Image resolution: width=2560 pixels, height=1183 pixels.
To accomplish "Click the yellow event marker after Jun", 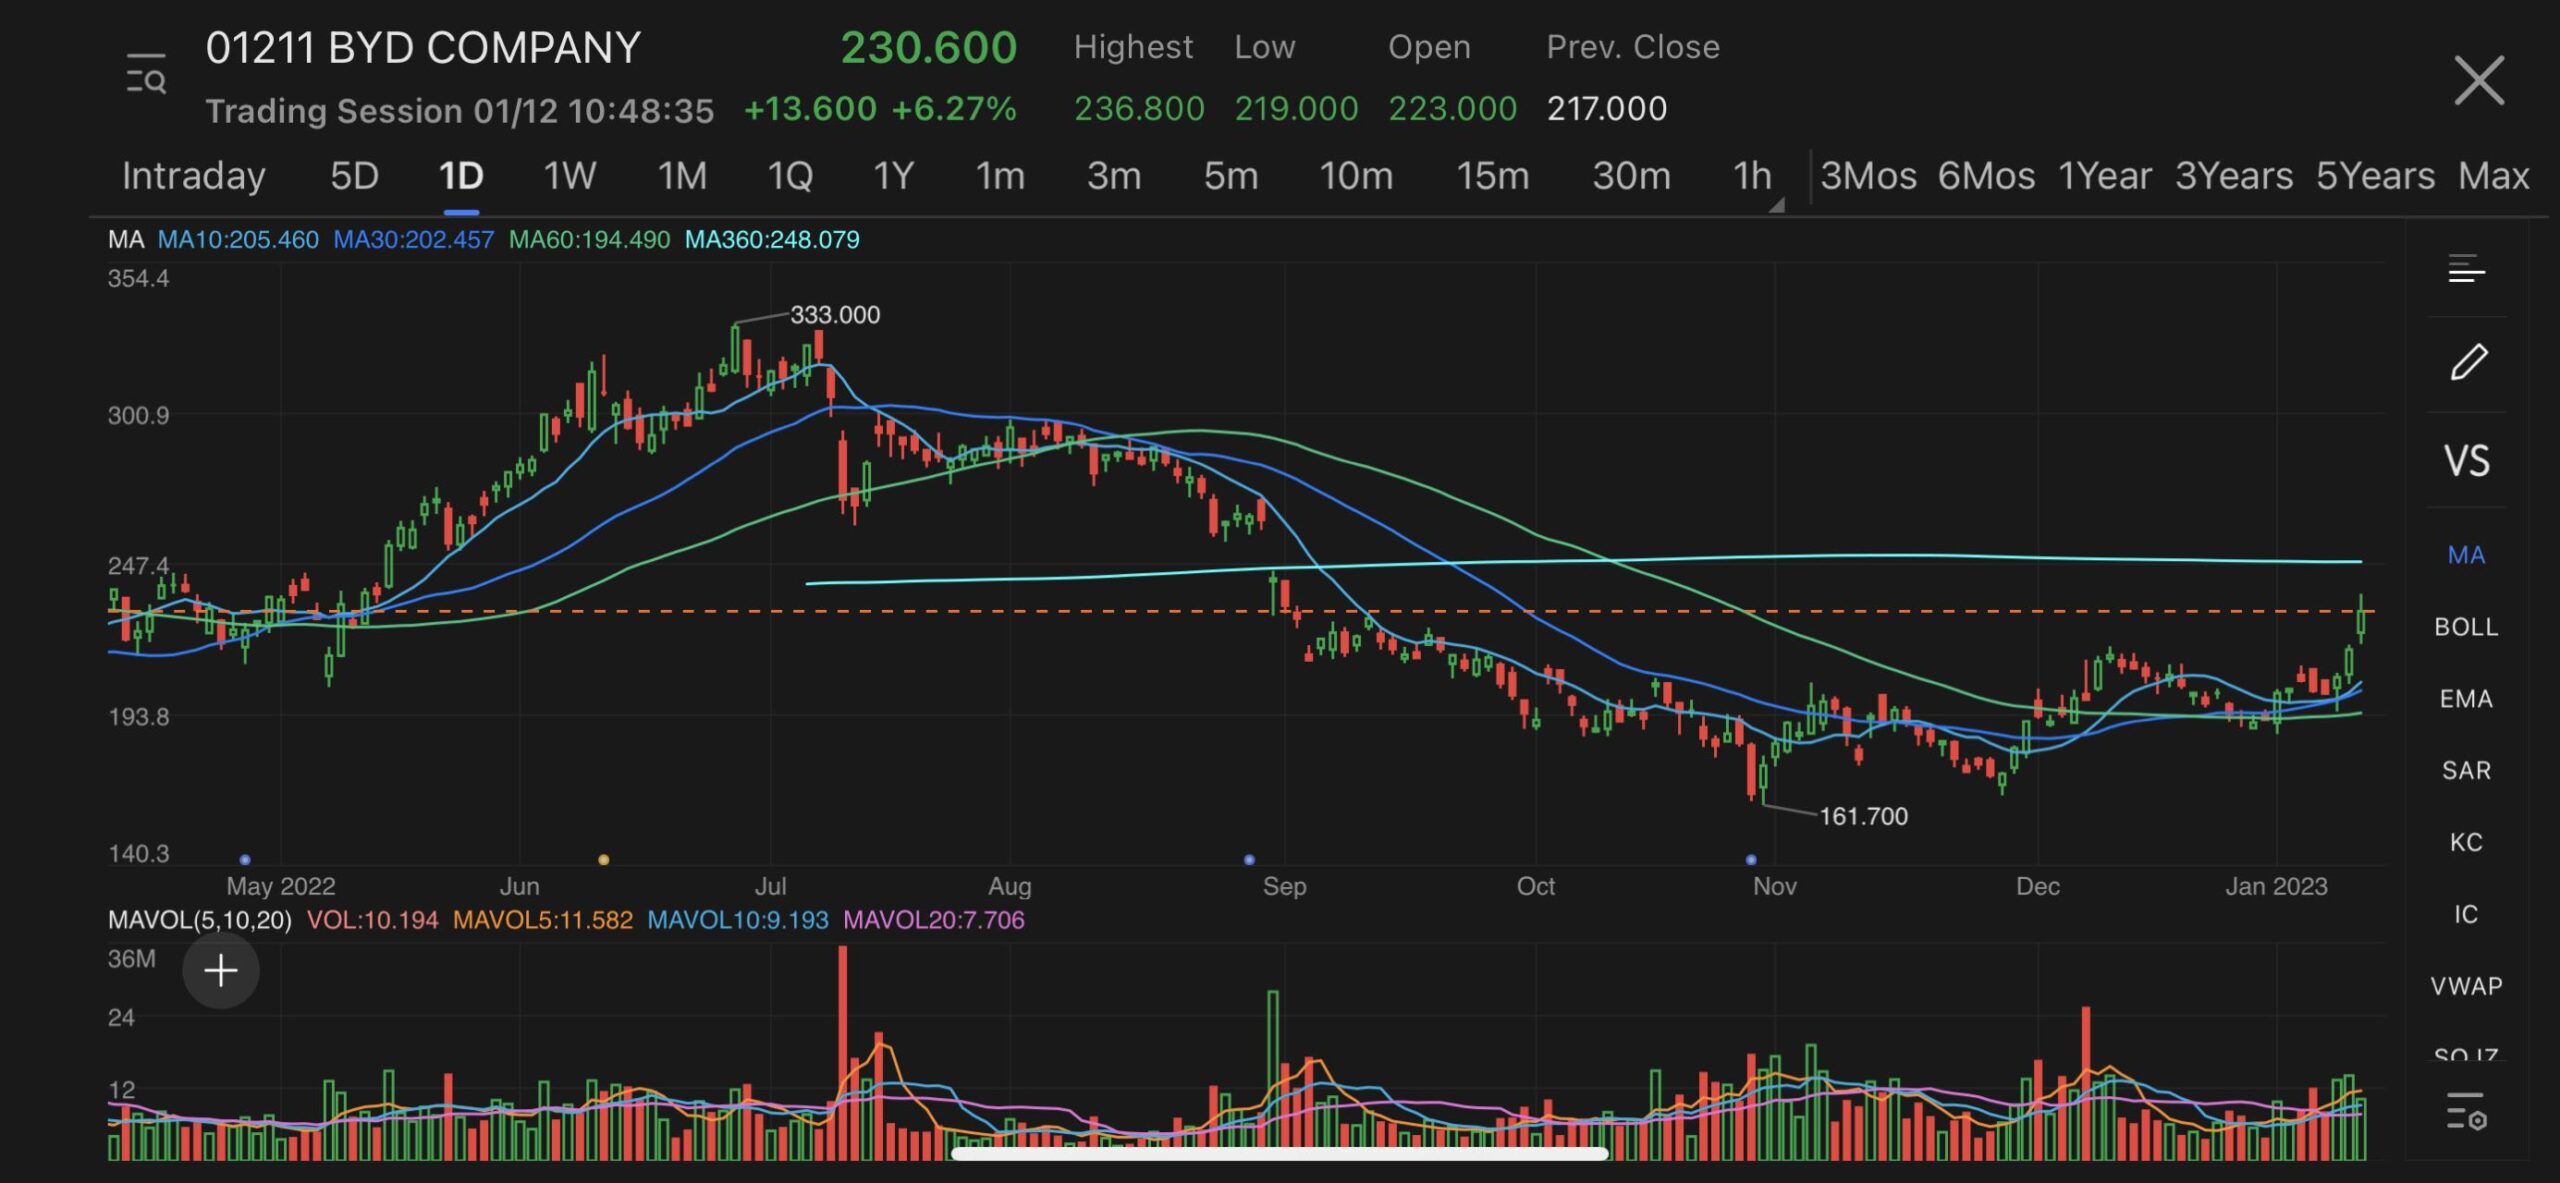I will coord(603,860).
